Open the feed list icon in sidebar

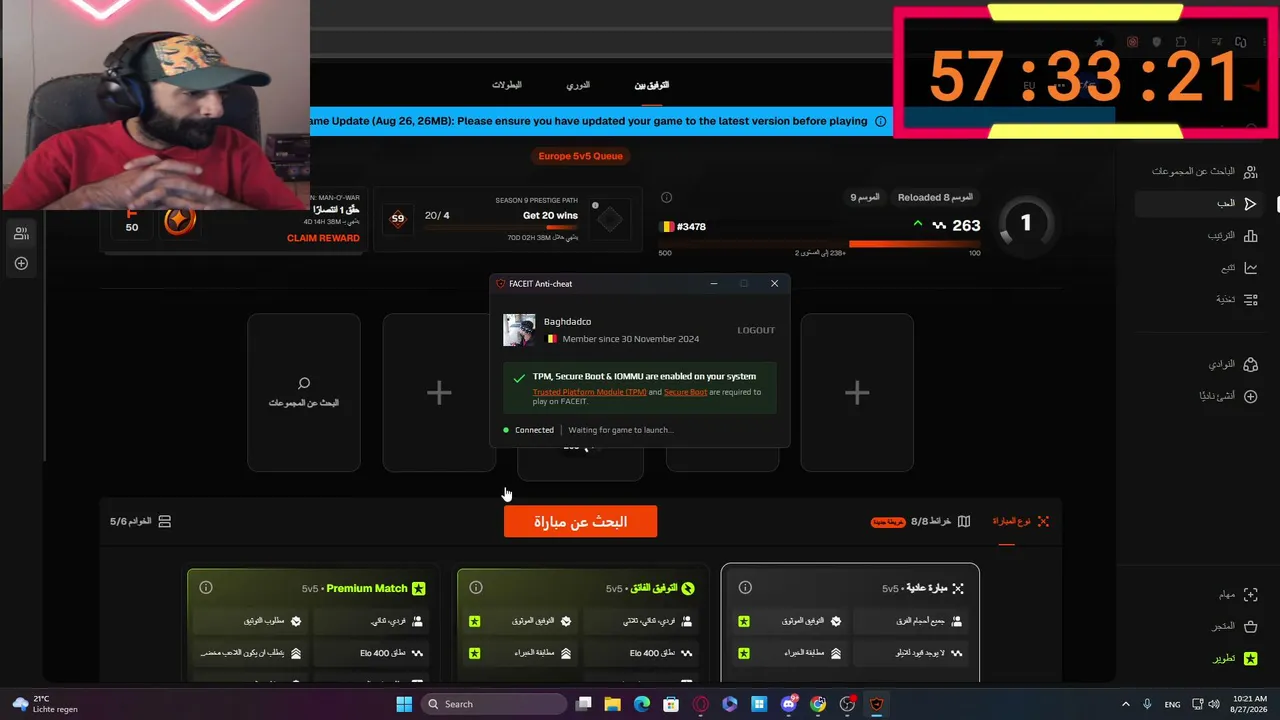[x=1250, y=299]
